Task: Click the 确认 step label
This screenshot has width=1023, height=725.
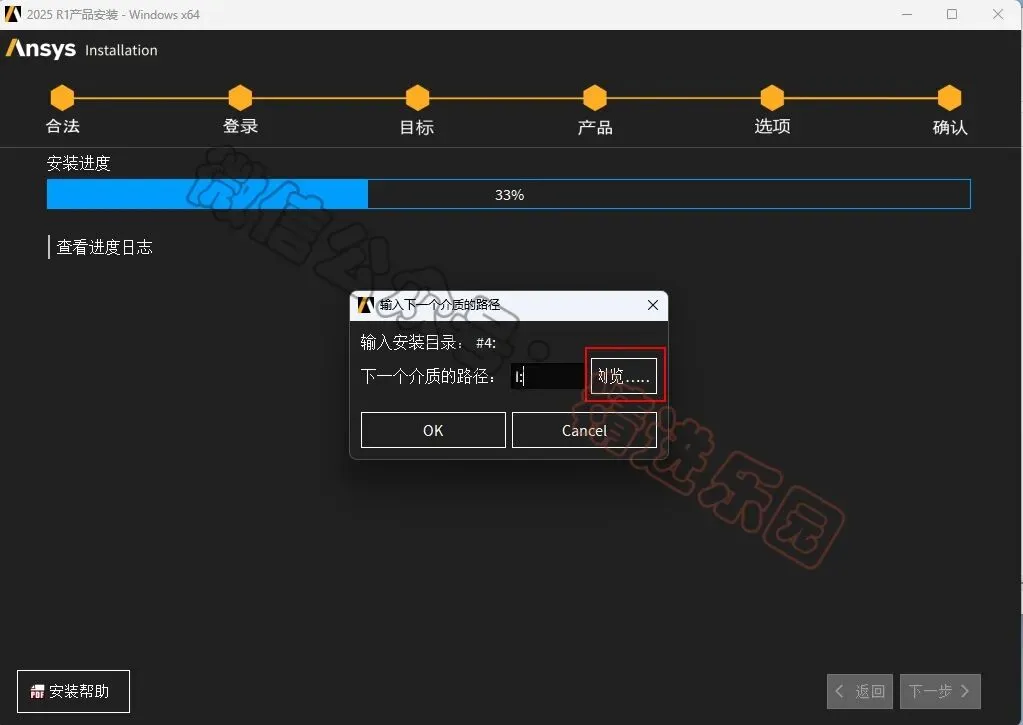Action: point(950,127)
